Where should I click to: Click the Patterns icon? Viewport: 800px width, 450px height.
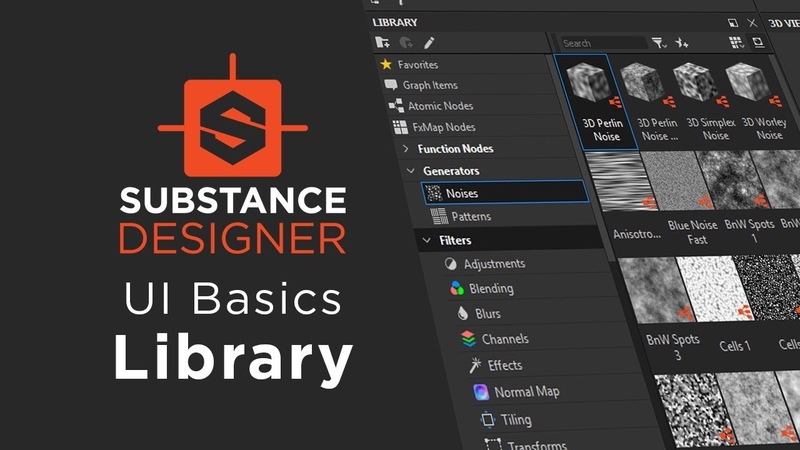click(439, 216)
